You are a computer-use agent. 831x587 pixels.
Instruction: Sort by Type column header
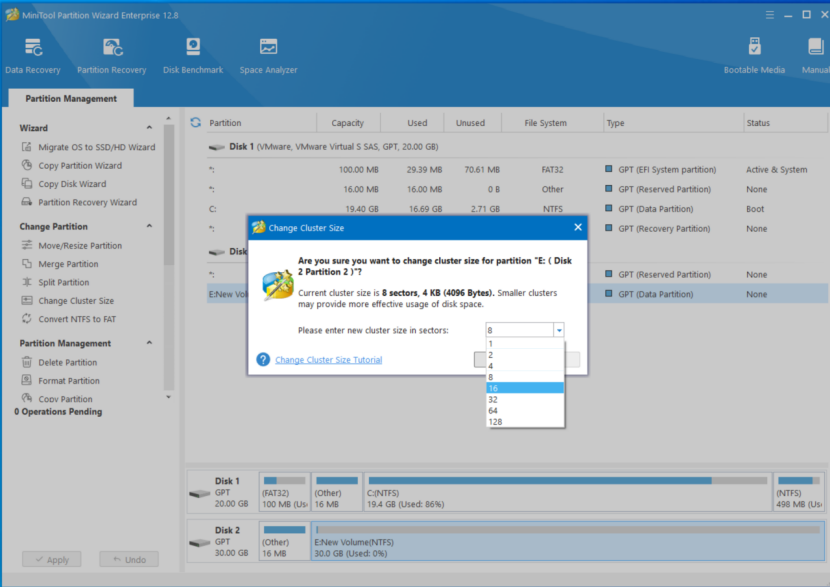tap(615, 123)
